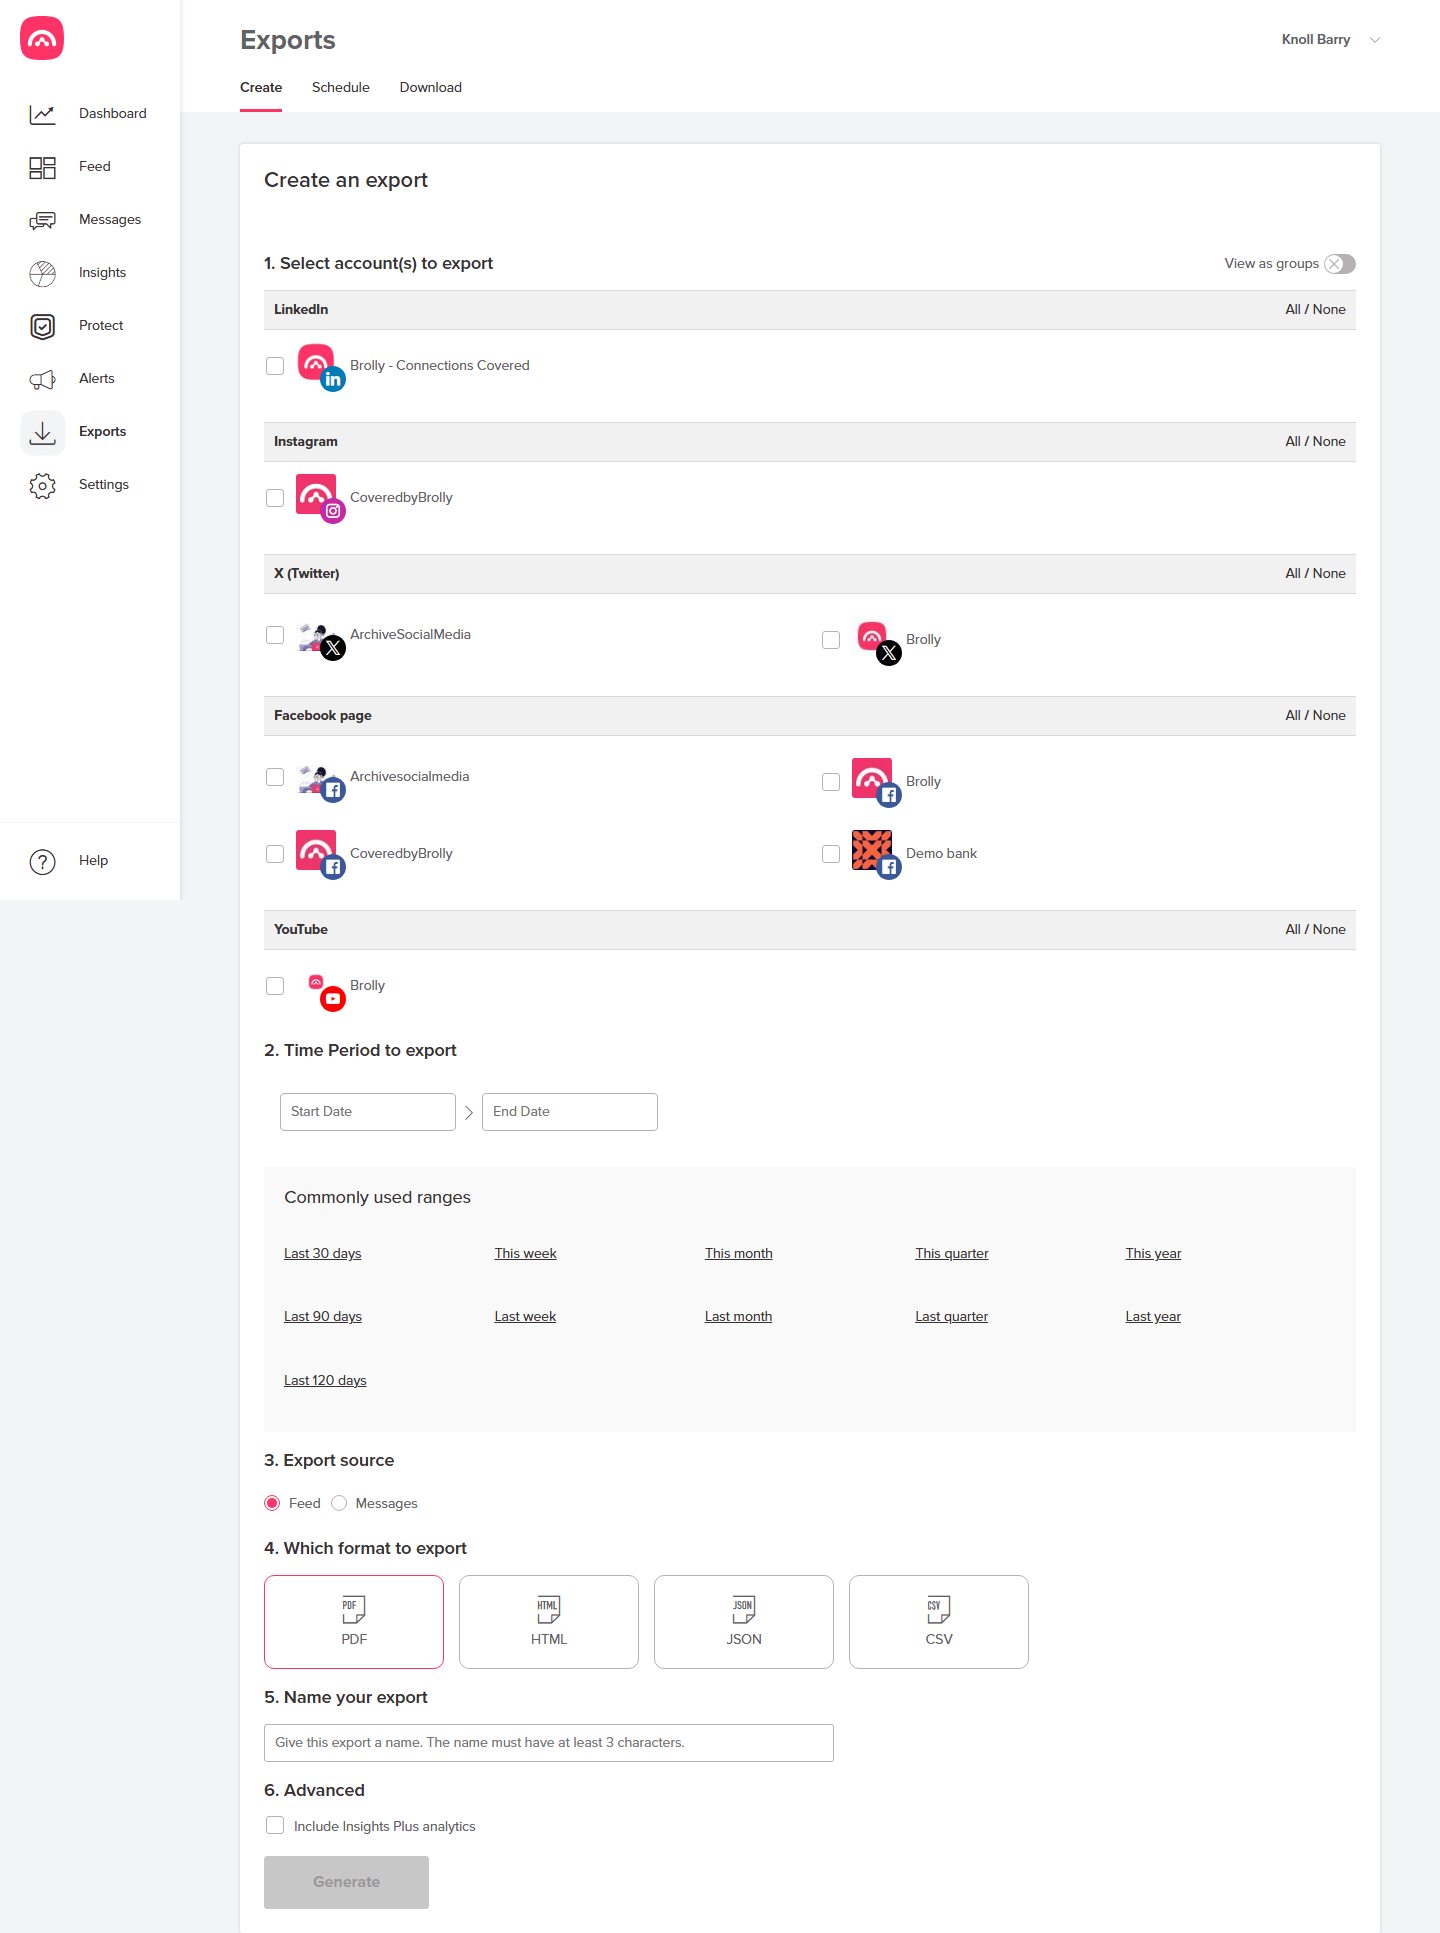Click the Settings gear icon

42,485
